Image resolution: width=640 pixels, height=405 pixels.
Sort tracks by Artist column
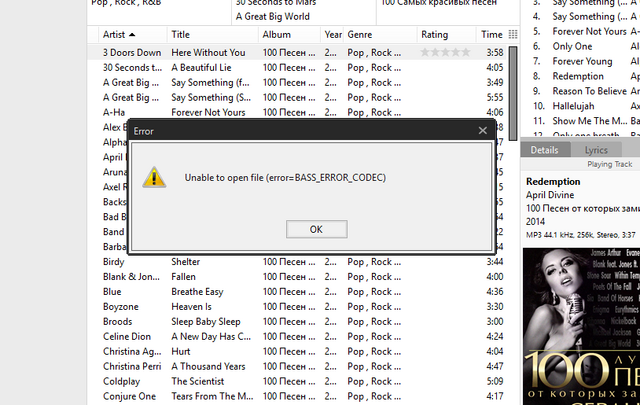click(x=133, y=34)
